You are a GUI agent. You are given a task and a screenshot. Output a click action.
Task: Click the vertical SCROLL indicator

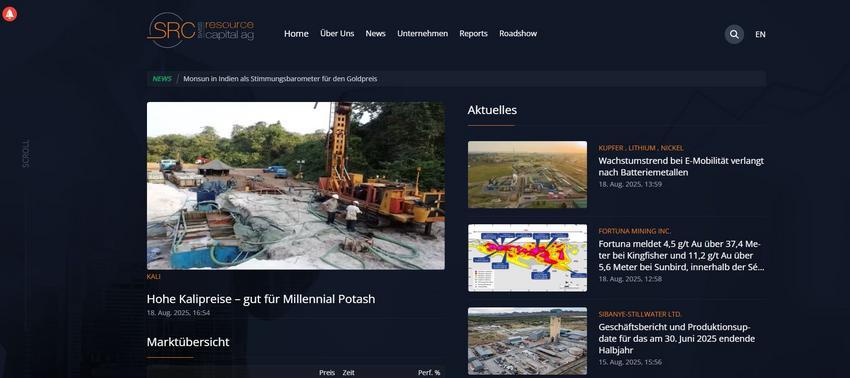coord(25,153)
